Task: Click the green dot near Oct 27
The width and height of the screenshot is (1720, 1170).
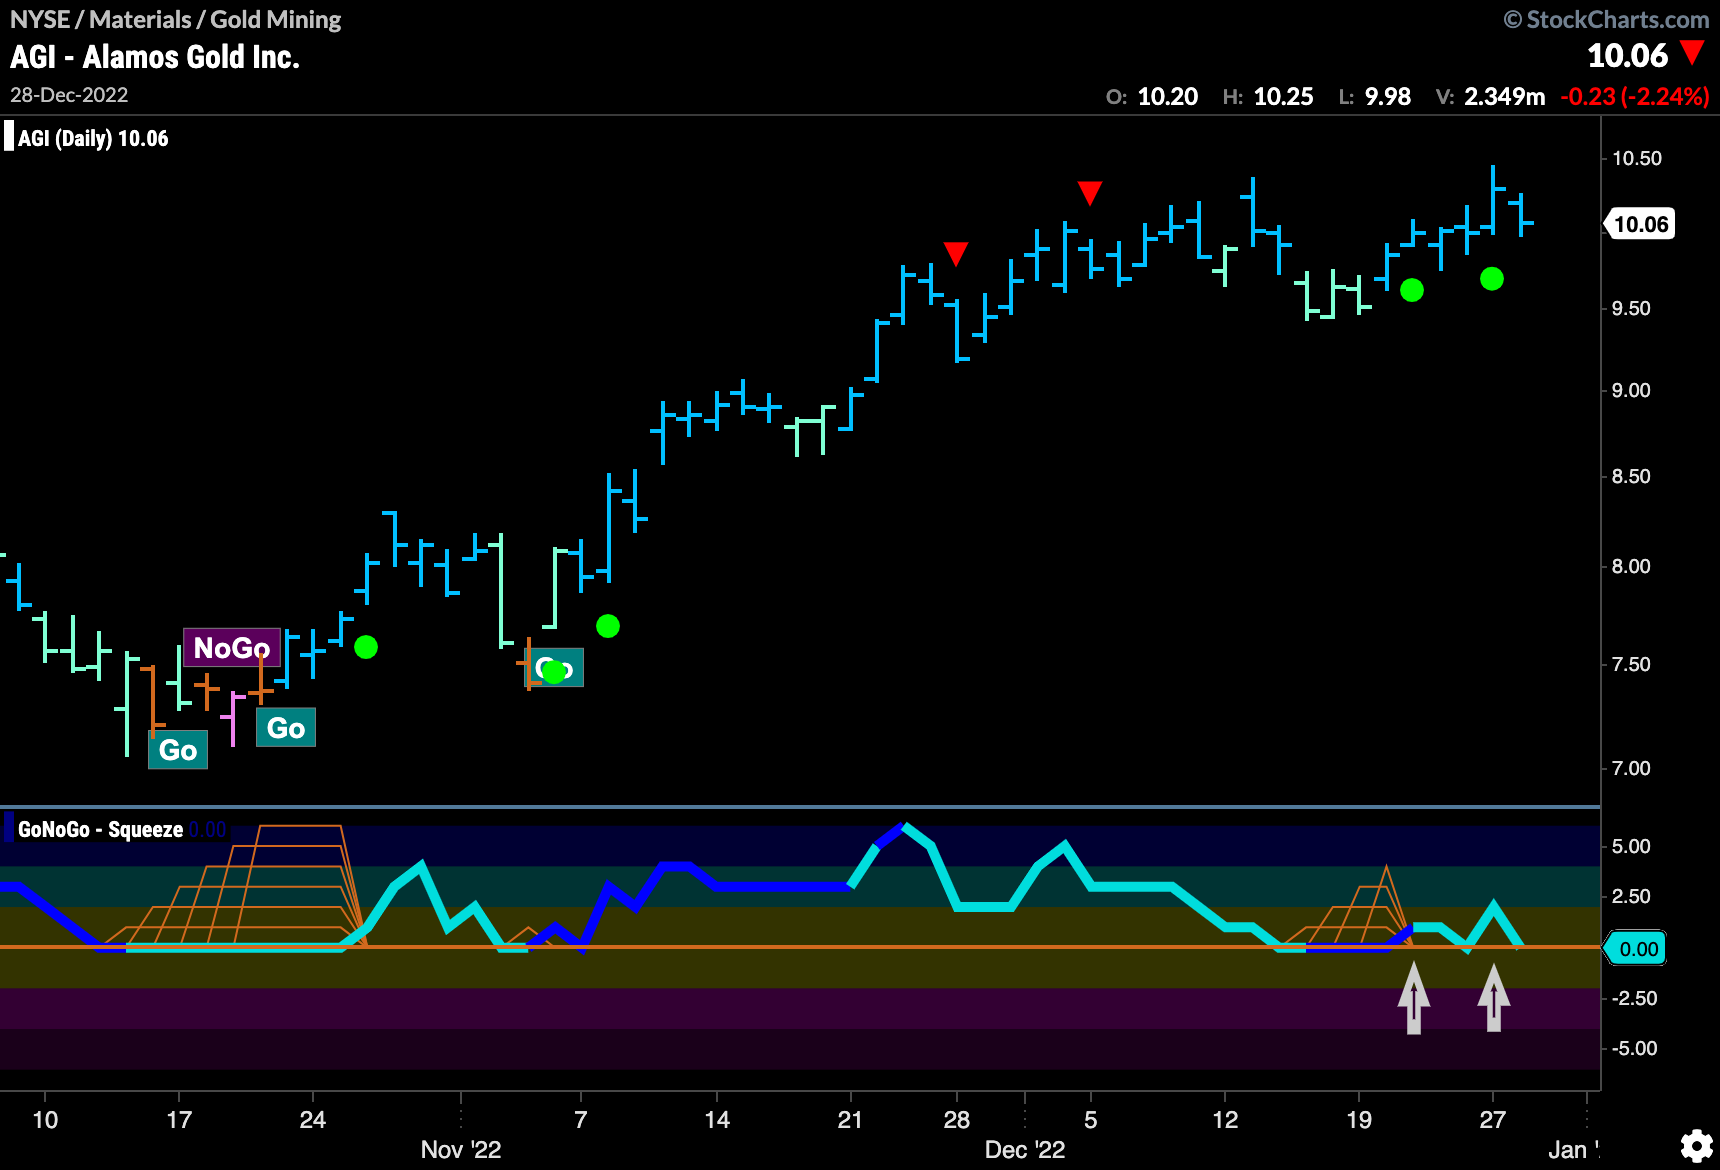Action: (x=366, y=647)
